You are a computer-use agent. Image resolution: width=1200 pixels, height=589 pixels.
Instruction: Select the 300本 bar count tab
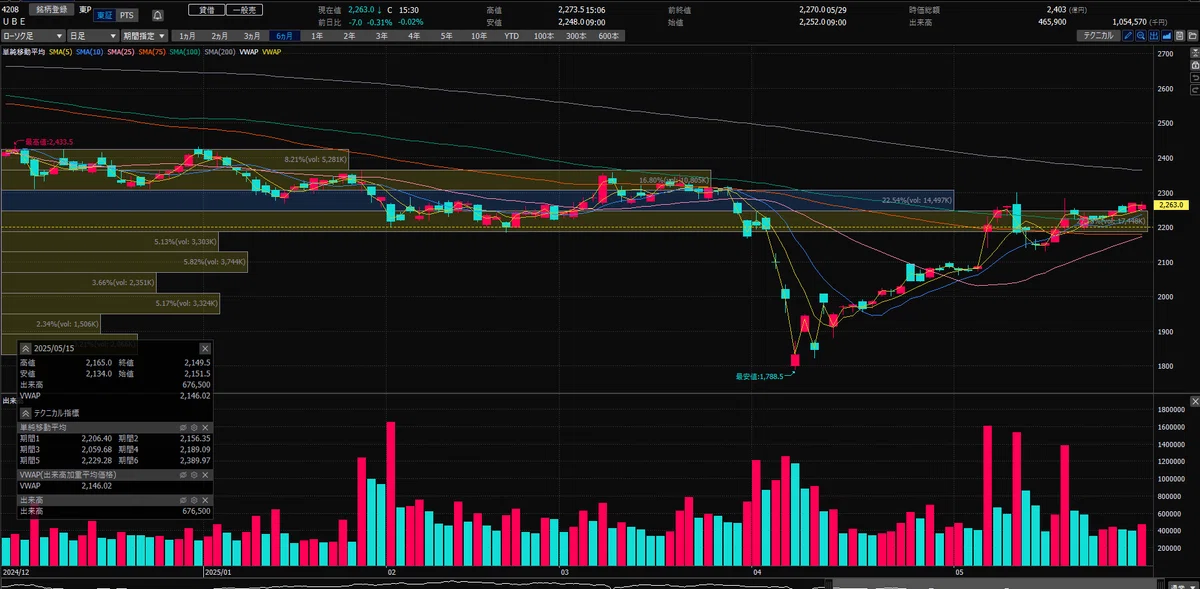click(576, 36)
